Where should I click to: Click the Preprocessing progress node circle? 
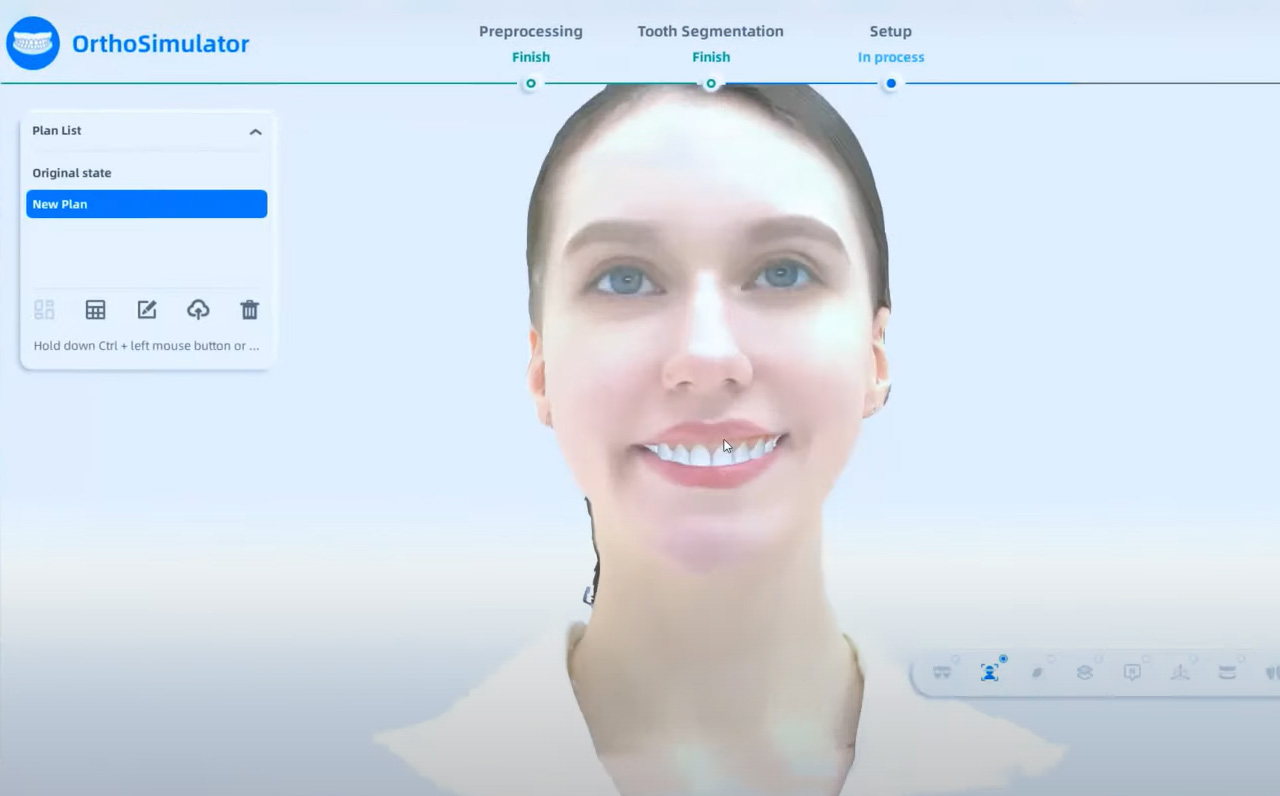click(531, 84)
